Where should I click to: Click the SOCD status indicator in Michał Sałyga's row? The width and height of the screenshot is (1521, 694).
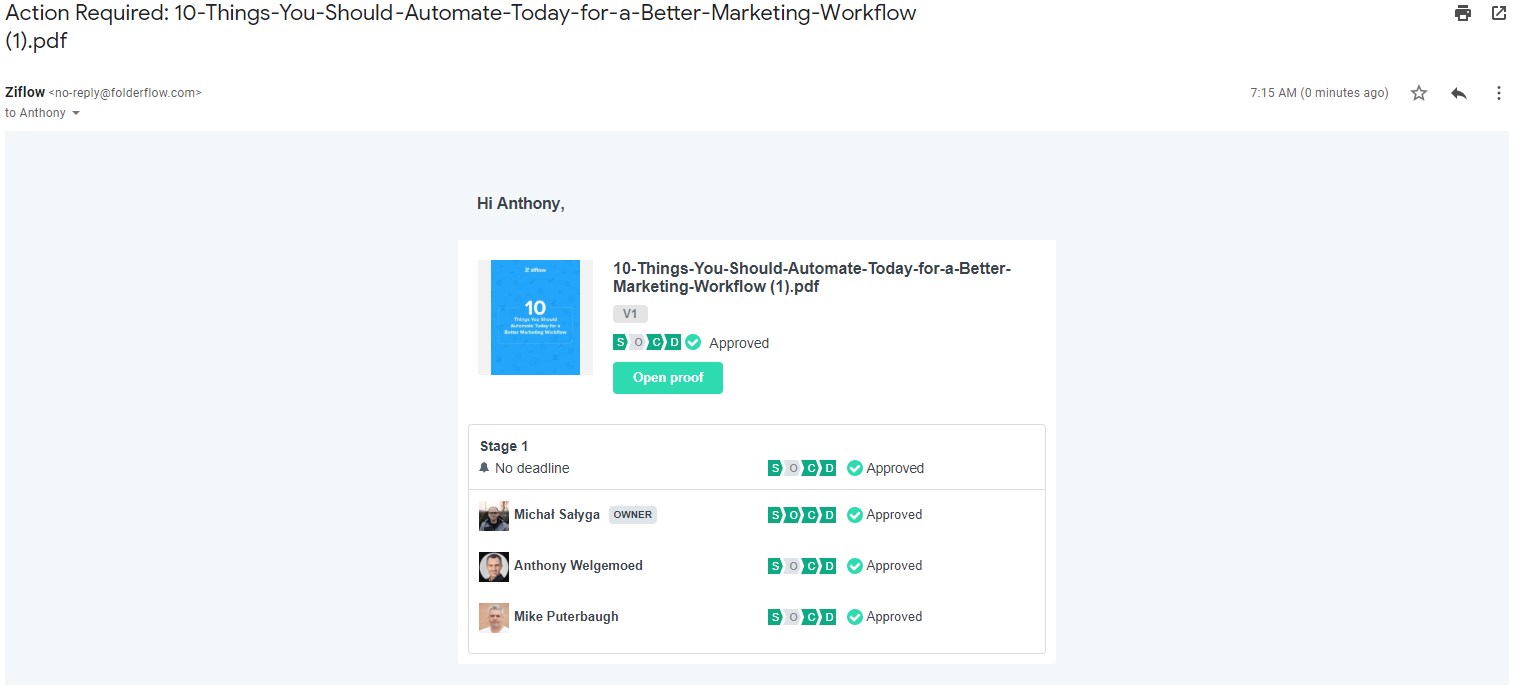pos(802,515)
